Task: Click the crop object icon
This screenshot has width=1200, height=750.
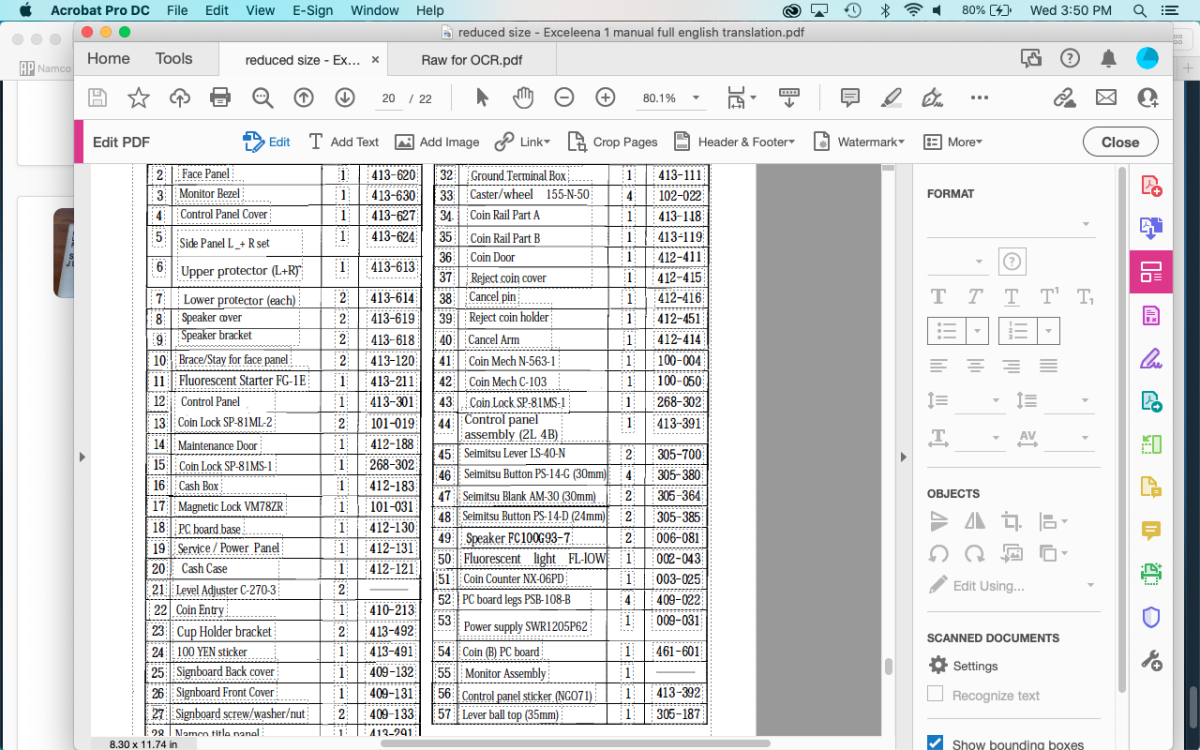Action: (x=1011, y=521)
